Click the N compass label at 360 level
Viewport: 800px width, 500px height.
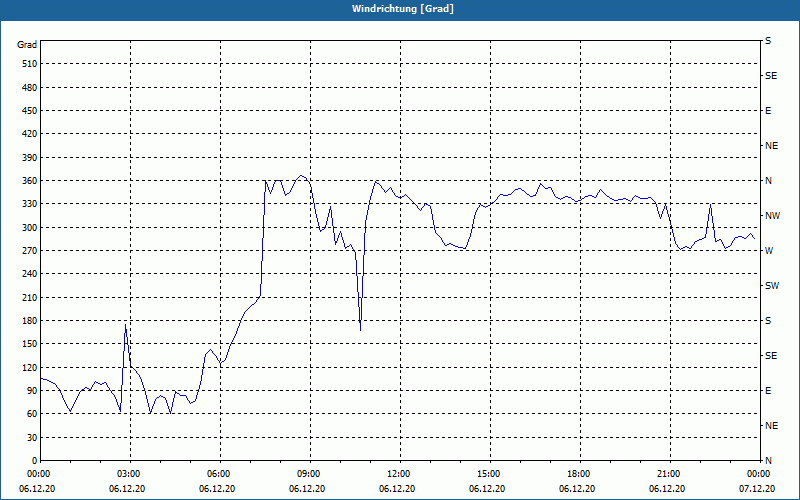click(768, 181)
